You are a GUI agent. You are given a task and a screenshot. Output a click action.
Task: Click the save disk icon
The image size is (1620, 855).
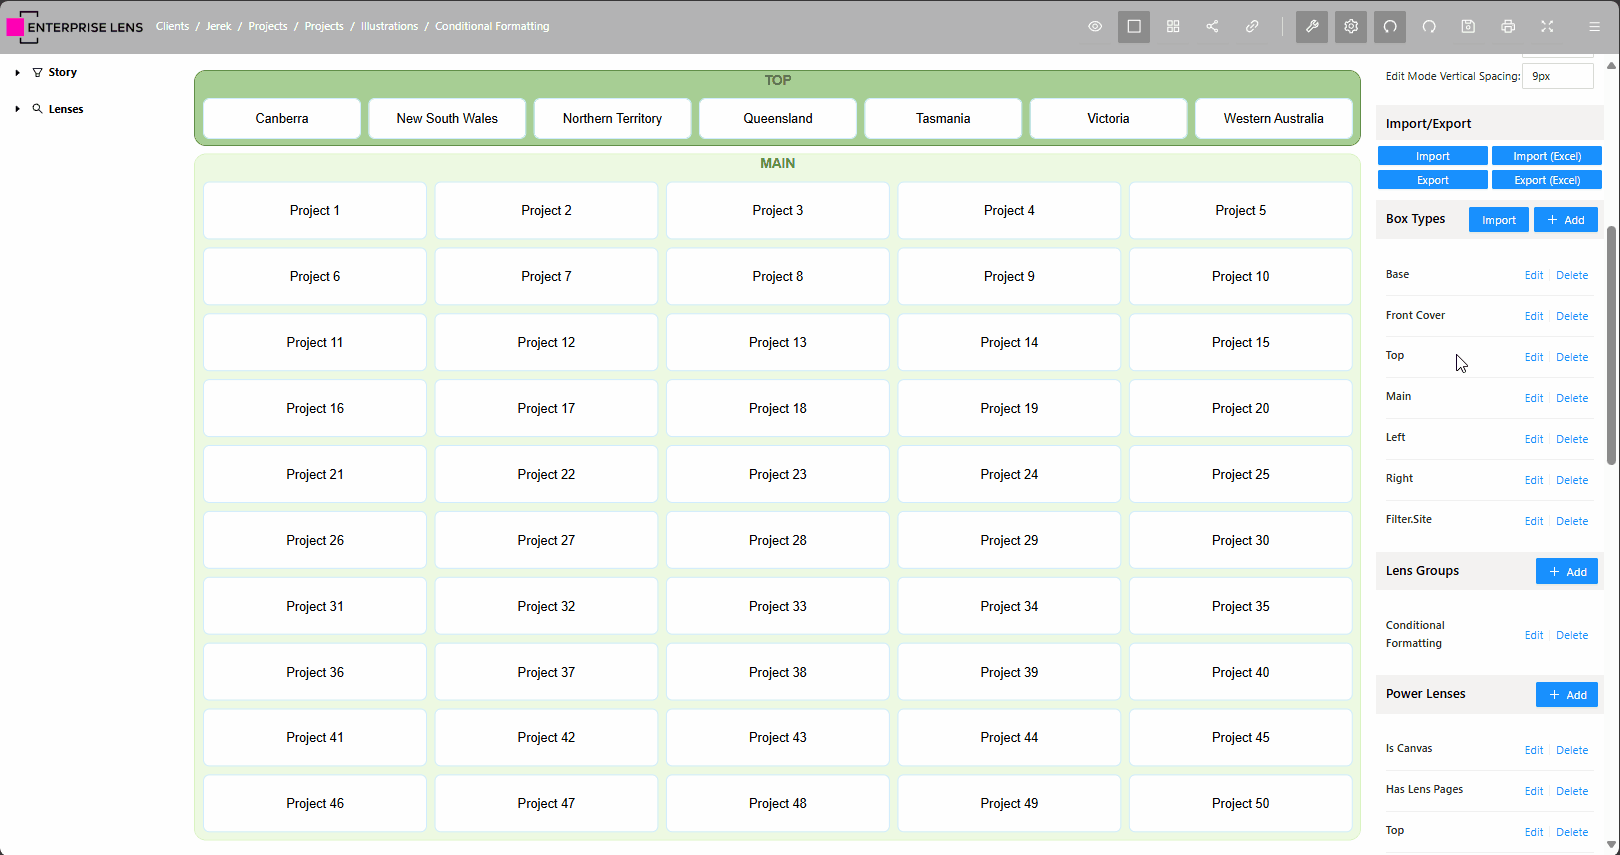[x=1468, y=27]
